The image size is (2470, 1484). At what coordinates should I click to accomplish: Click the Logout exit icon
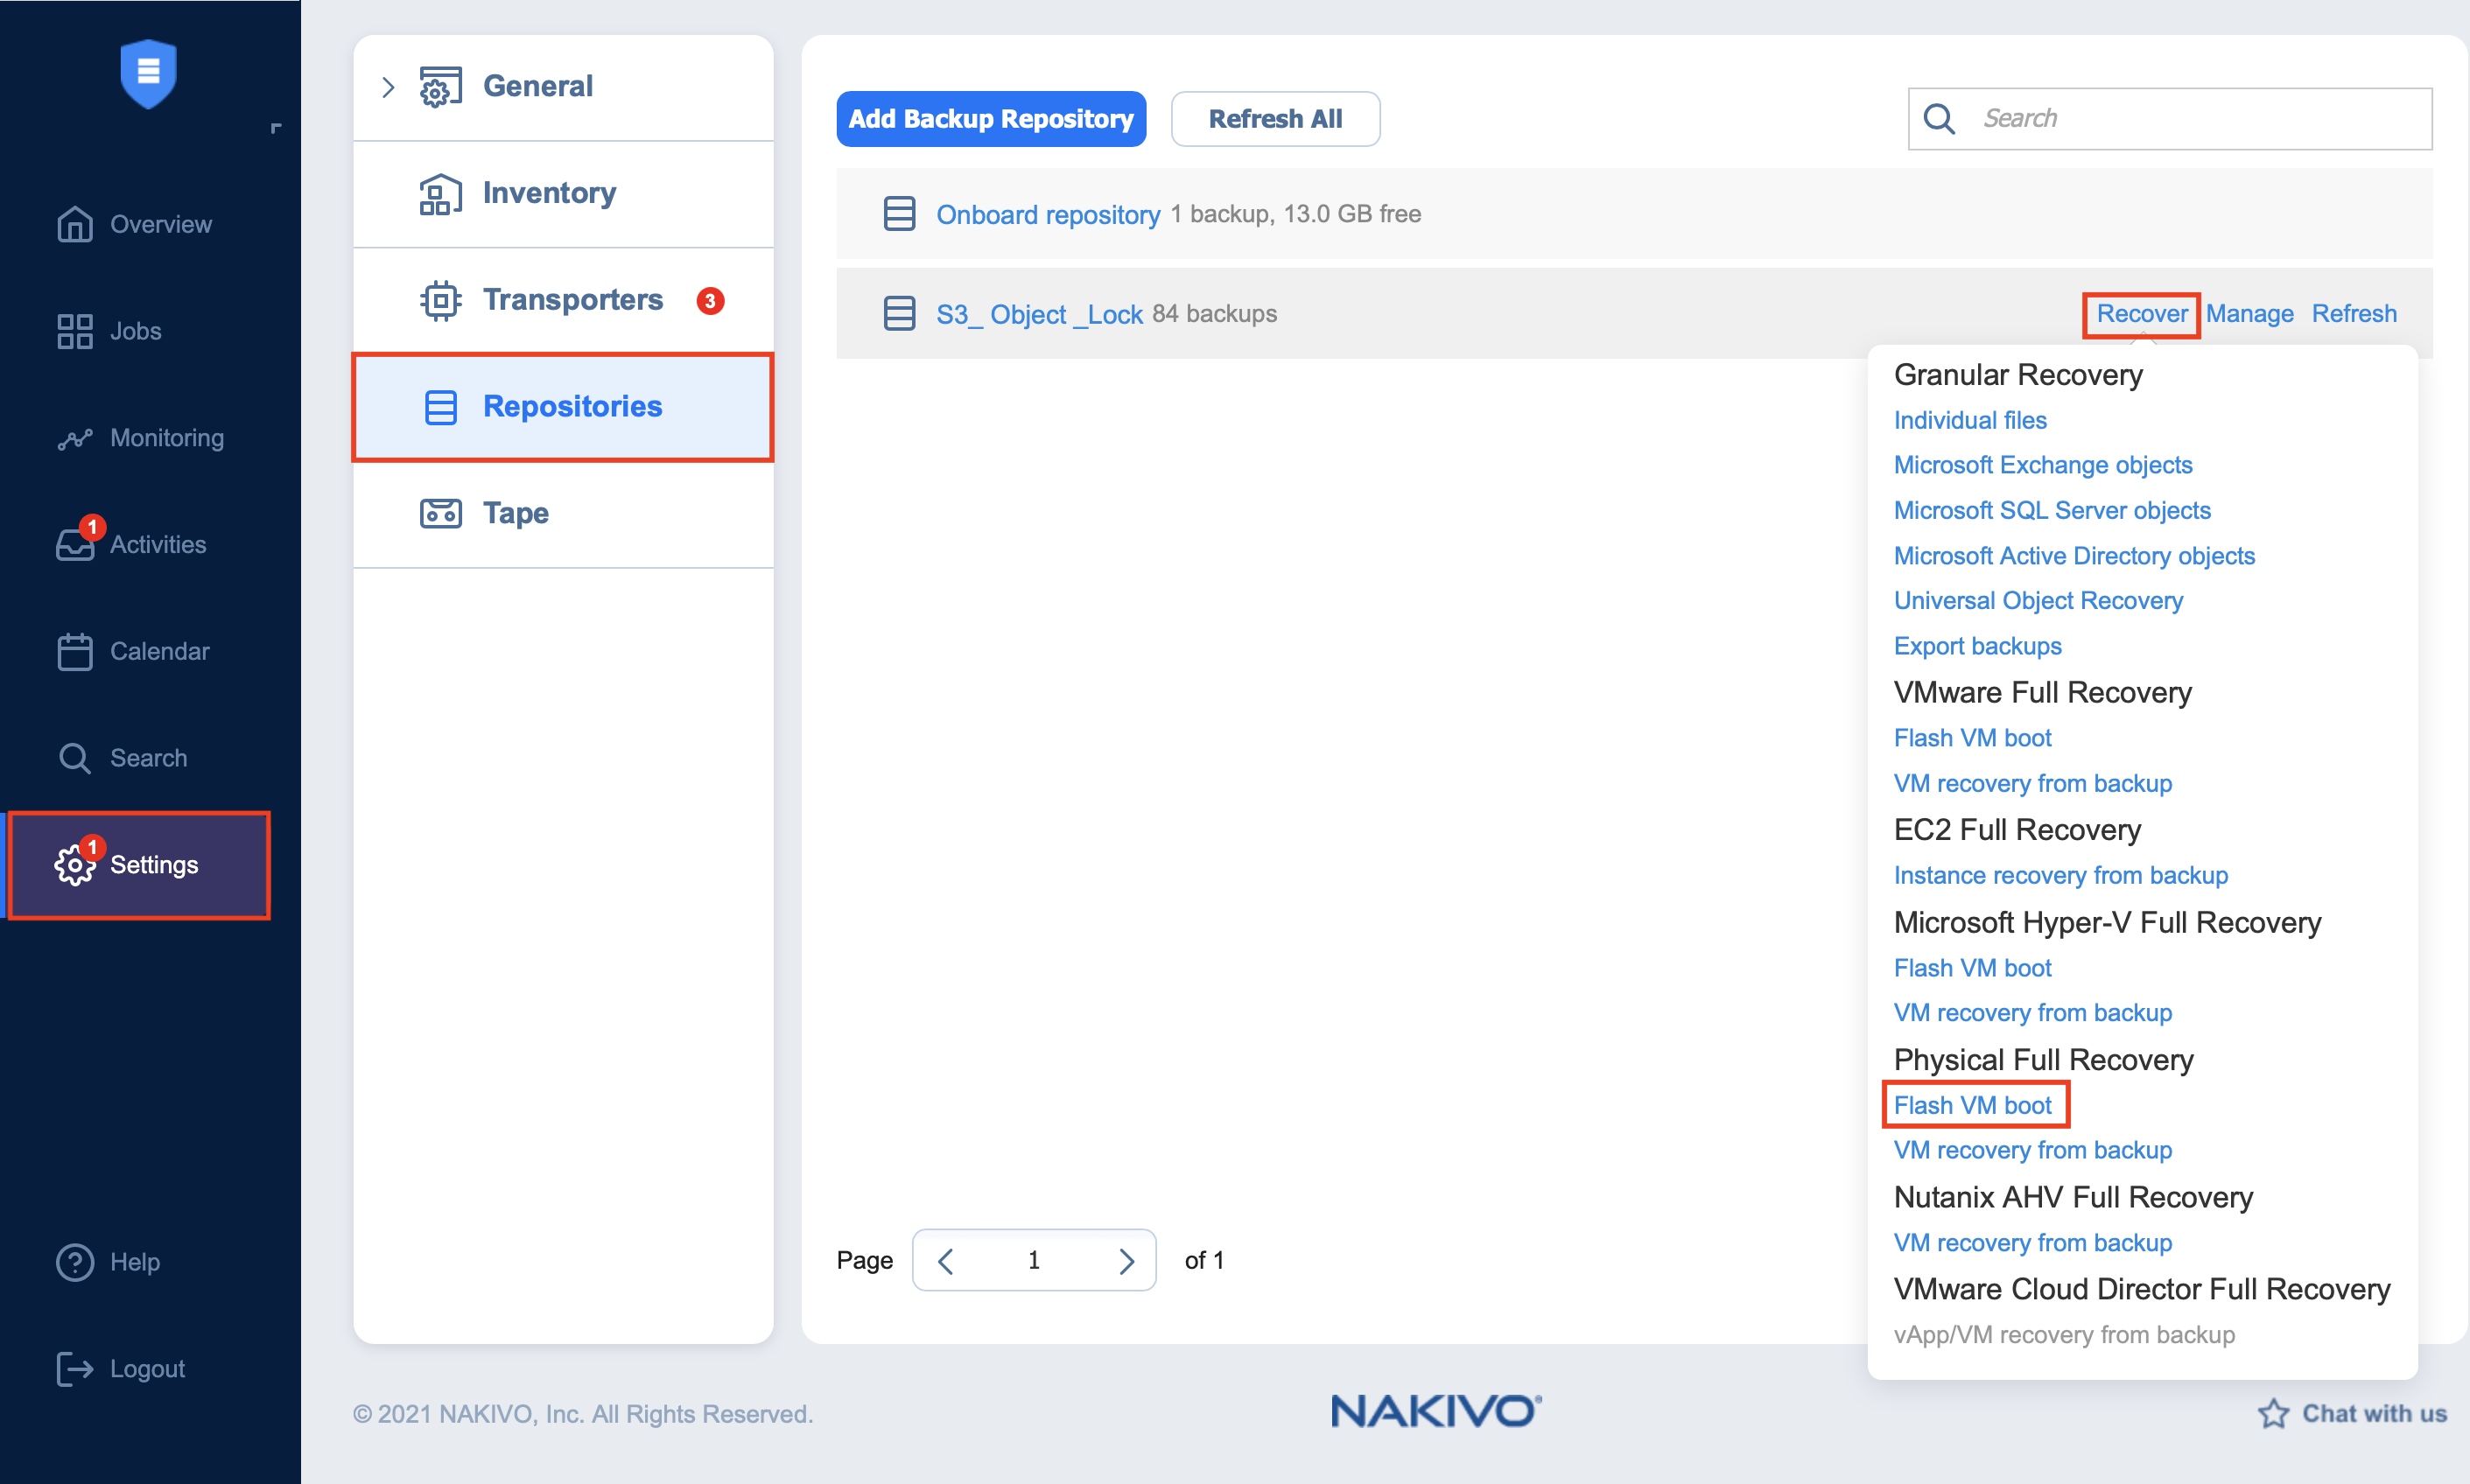pyautogui.click(x=75, y=1369)
